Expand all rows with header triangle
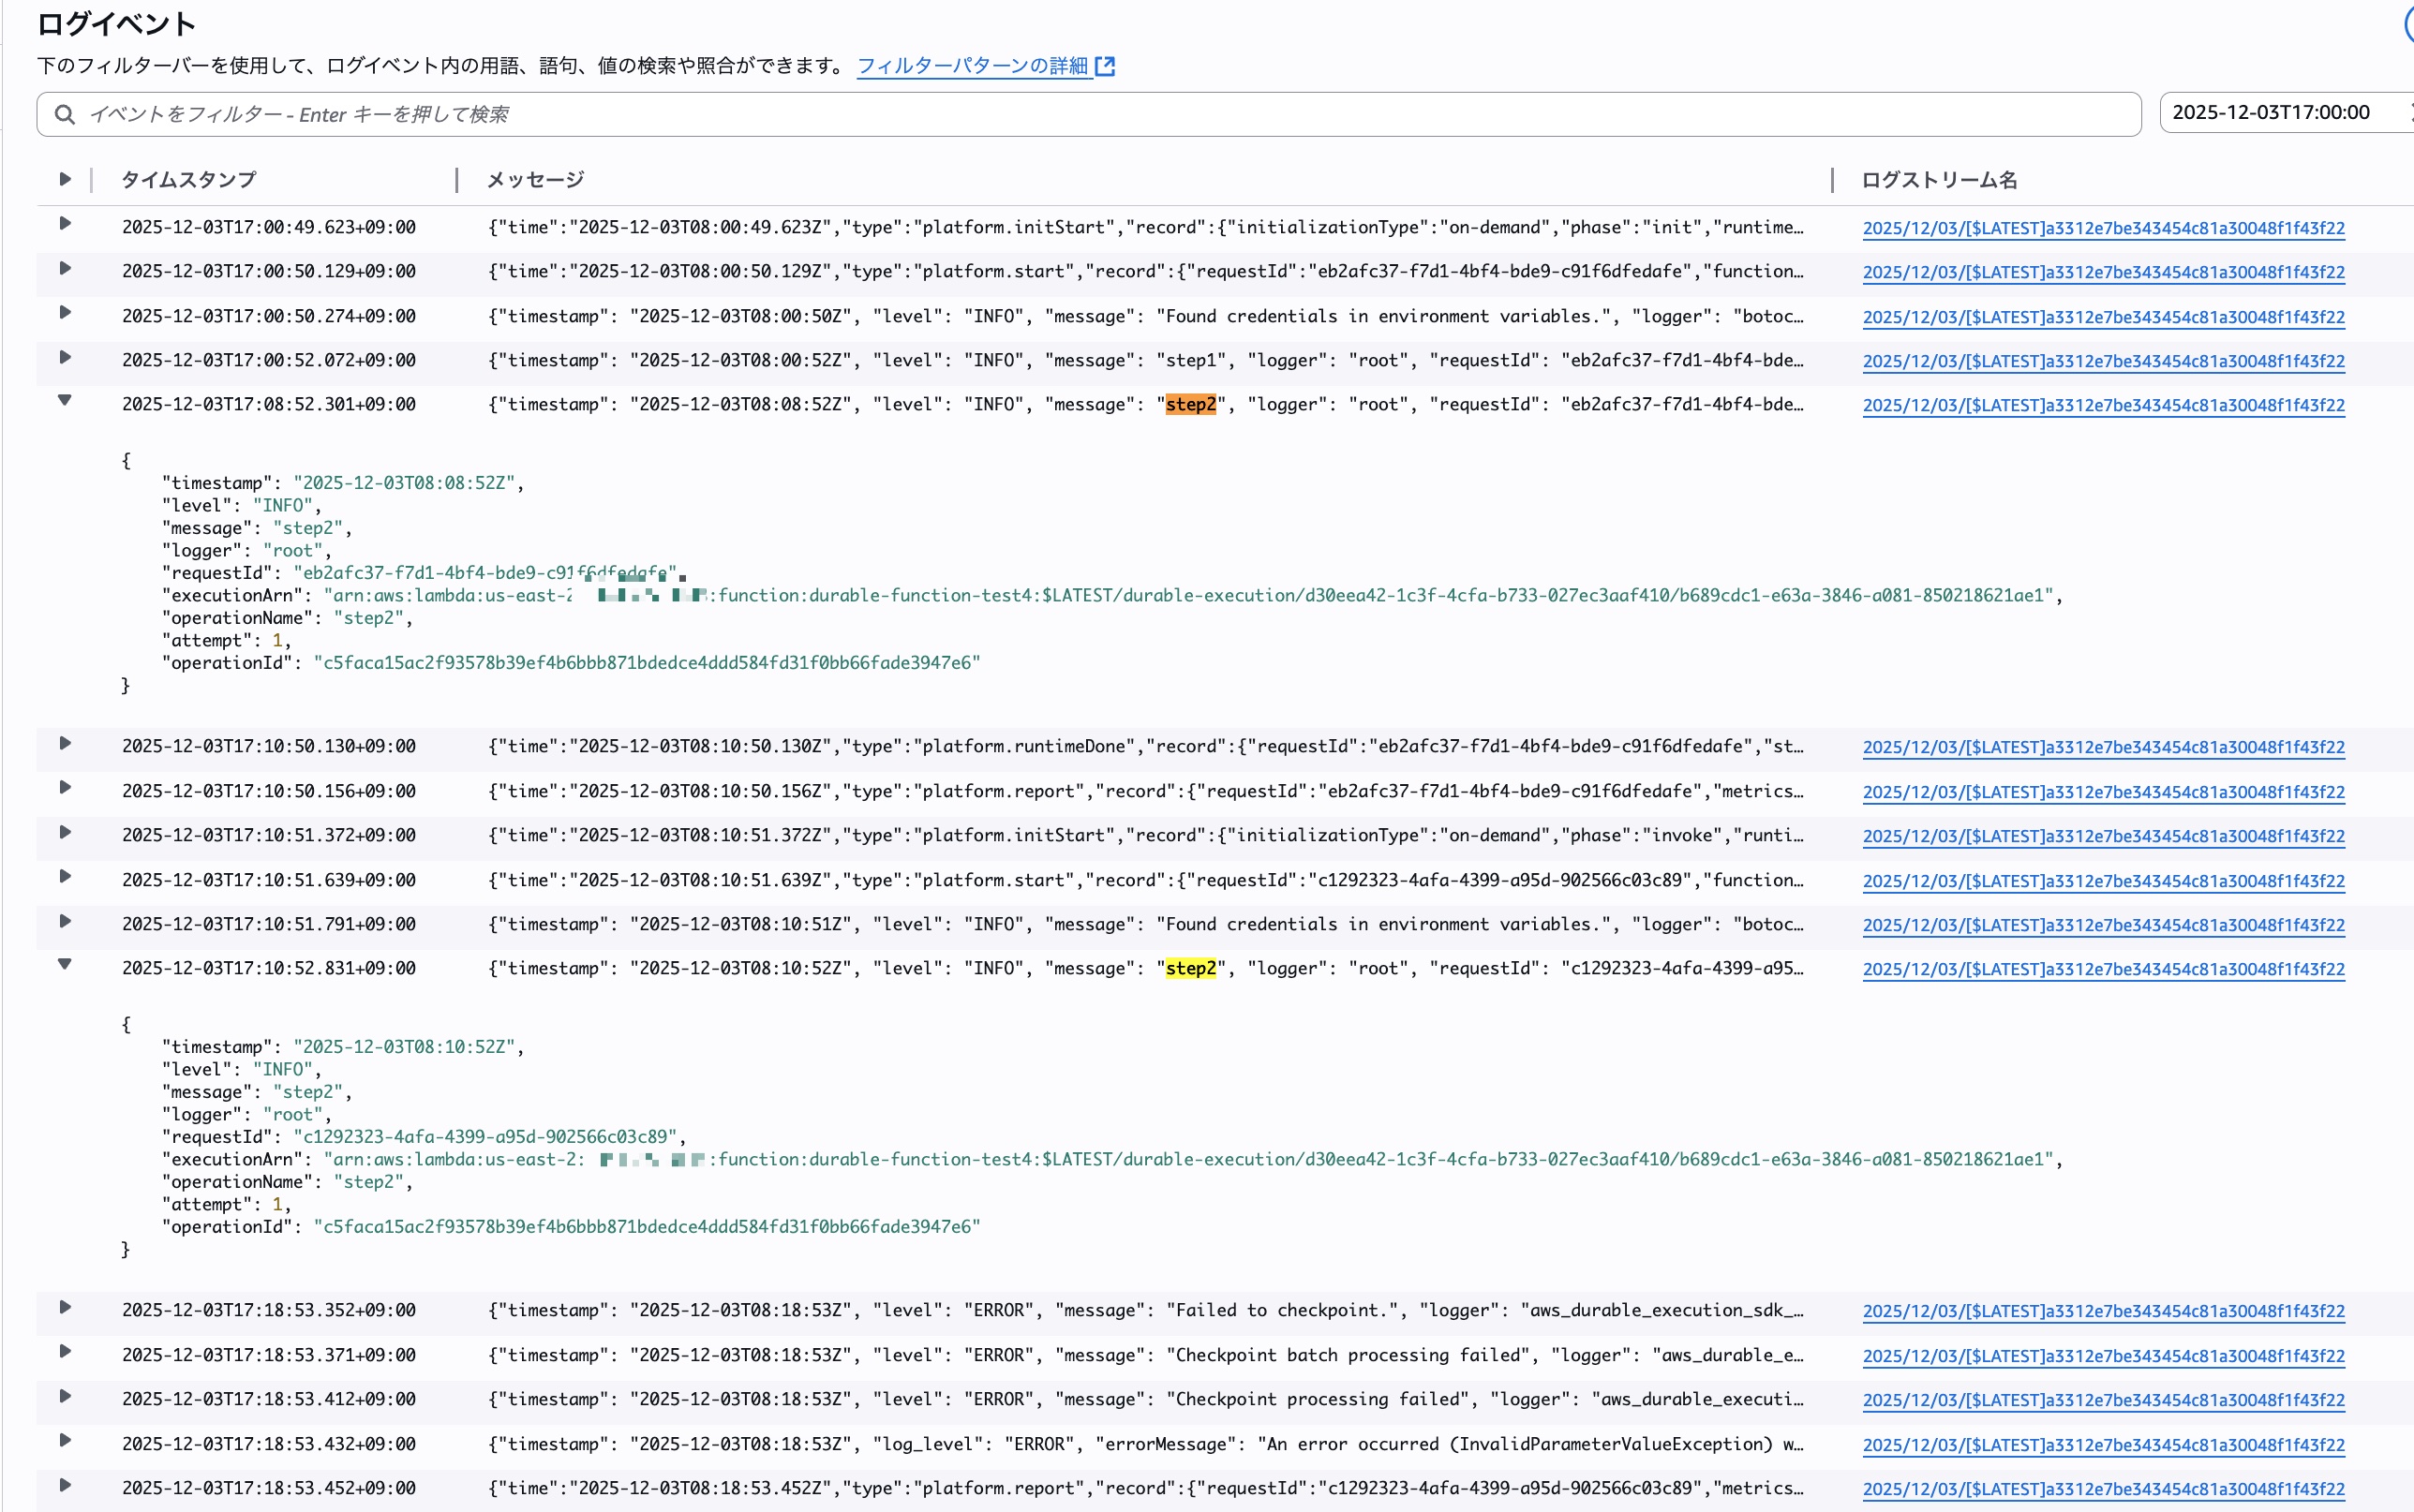Screen dimensions: 2414x1512 (65, 179)
